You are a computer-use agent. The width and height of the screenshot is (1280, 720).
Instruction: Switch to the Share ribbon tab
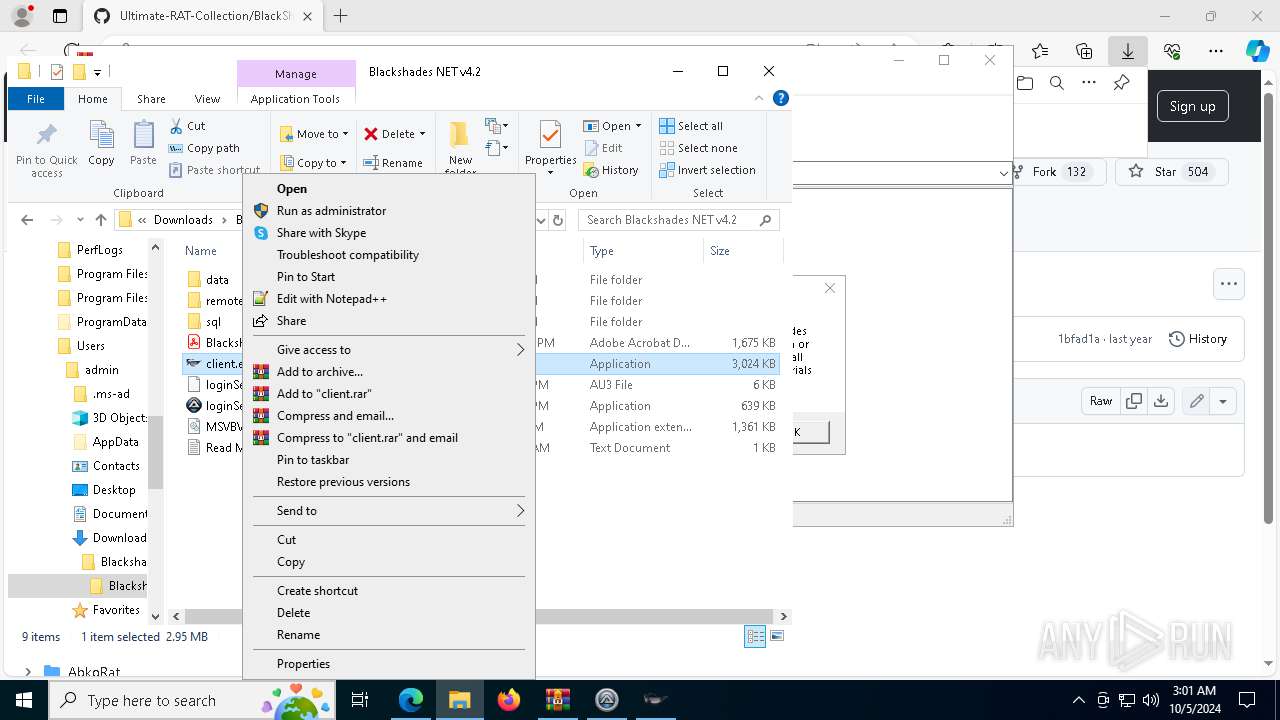point(151,99)
